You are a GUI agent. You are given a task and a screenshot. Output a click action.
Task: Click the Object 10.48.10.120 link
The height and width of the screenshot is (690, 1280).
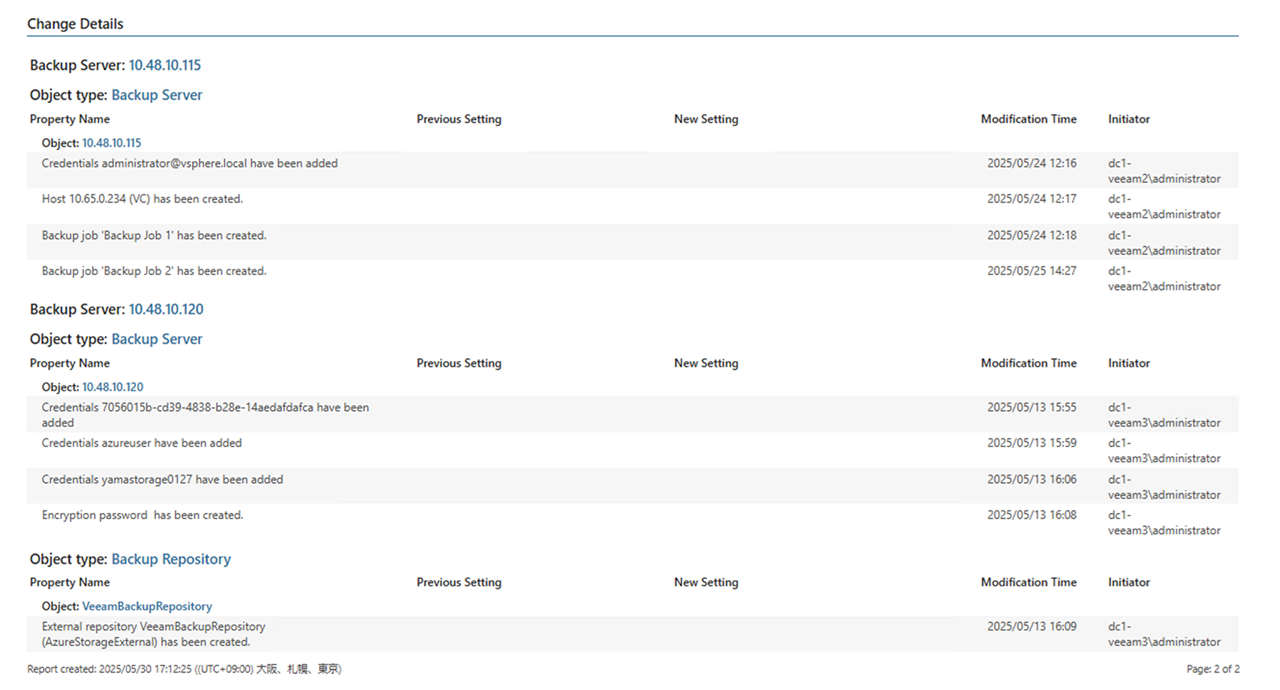click(112, 387)
